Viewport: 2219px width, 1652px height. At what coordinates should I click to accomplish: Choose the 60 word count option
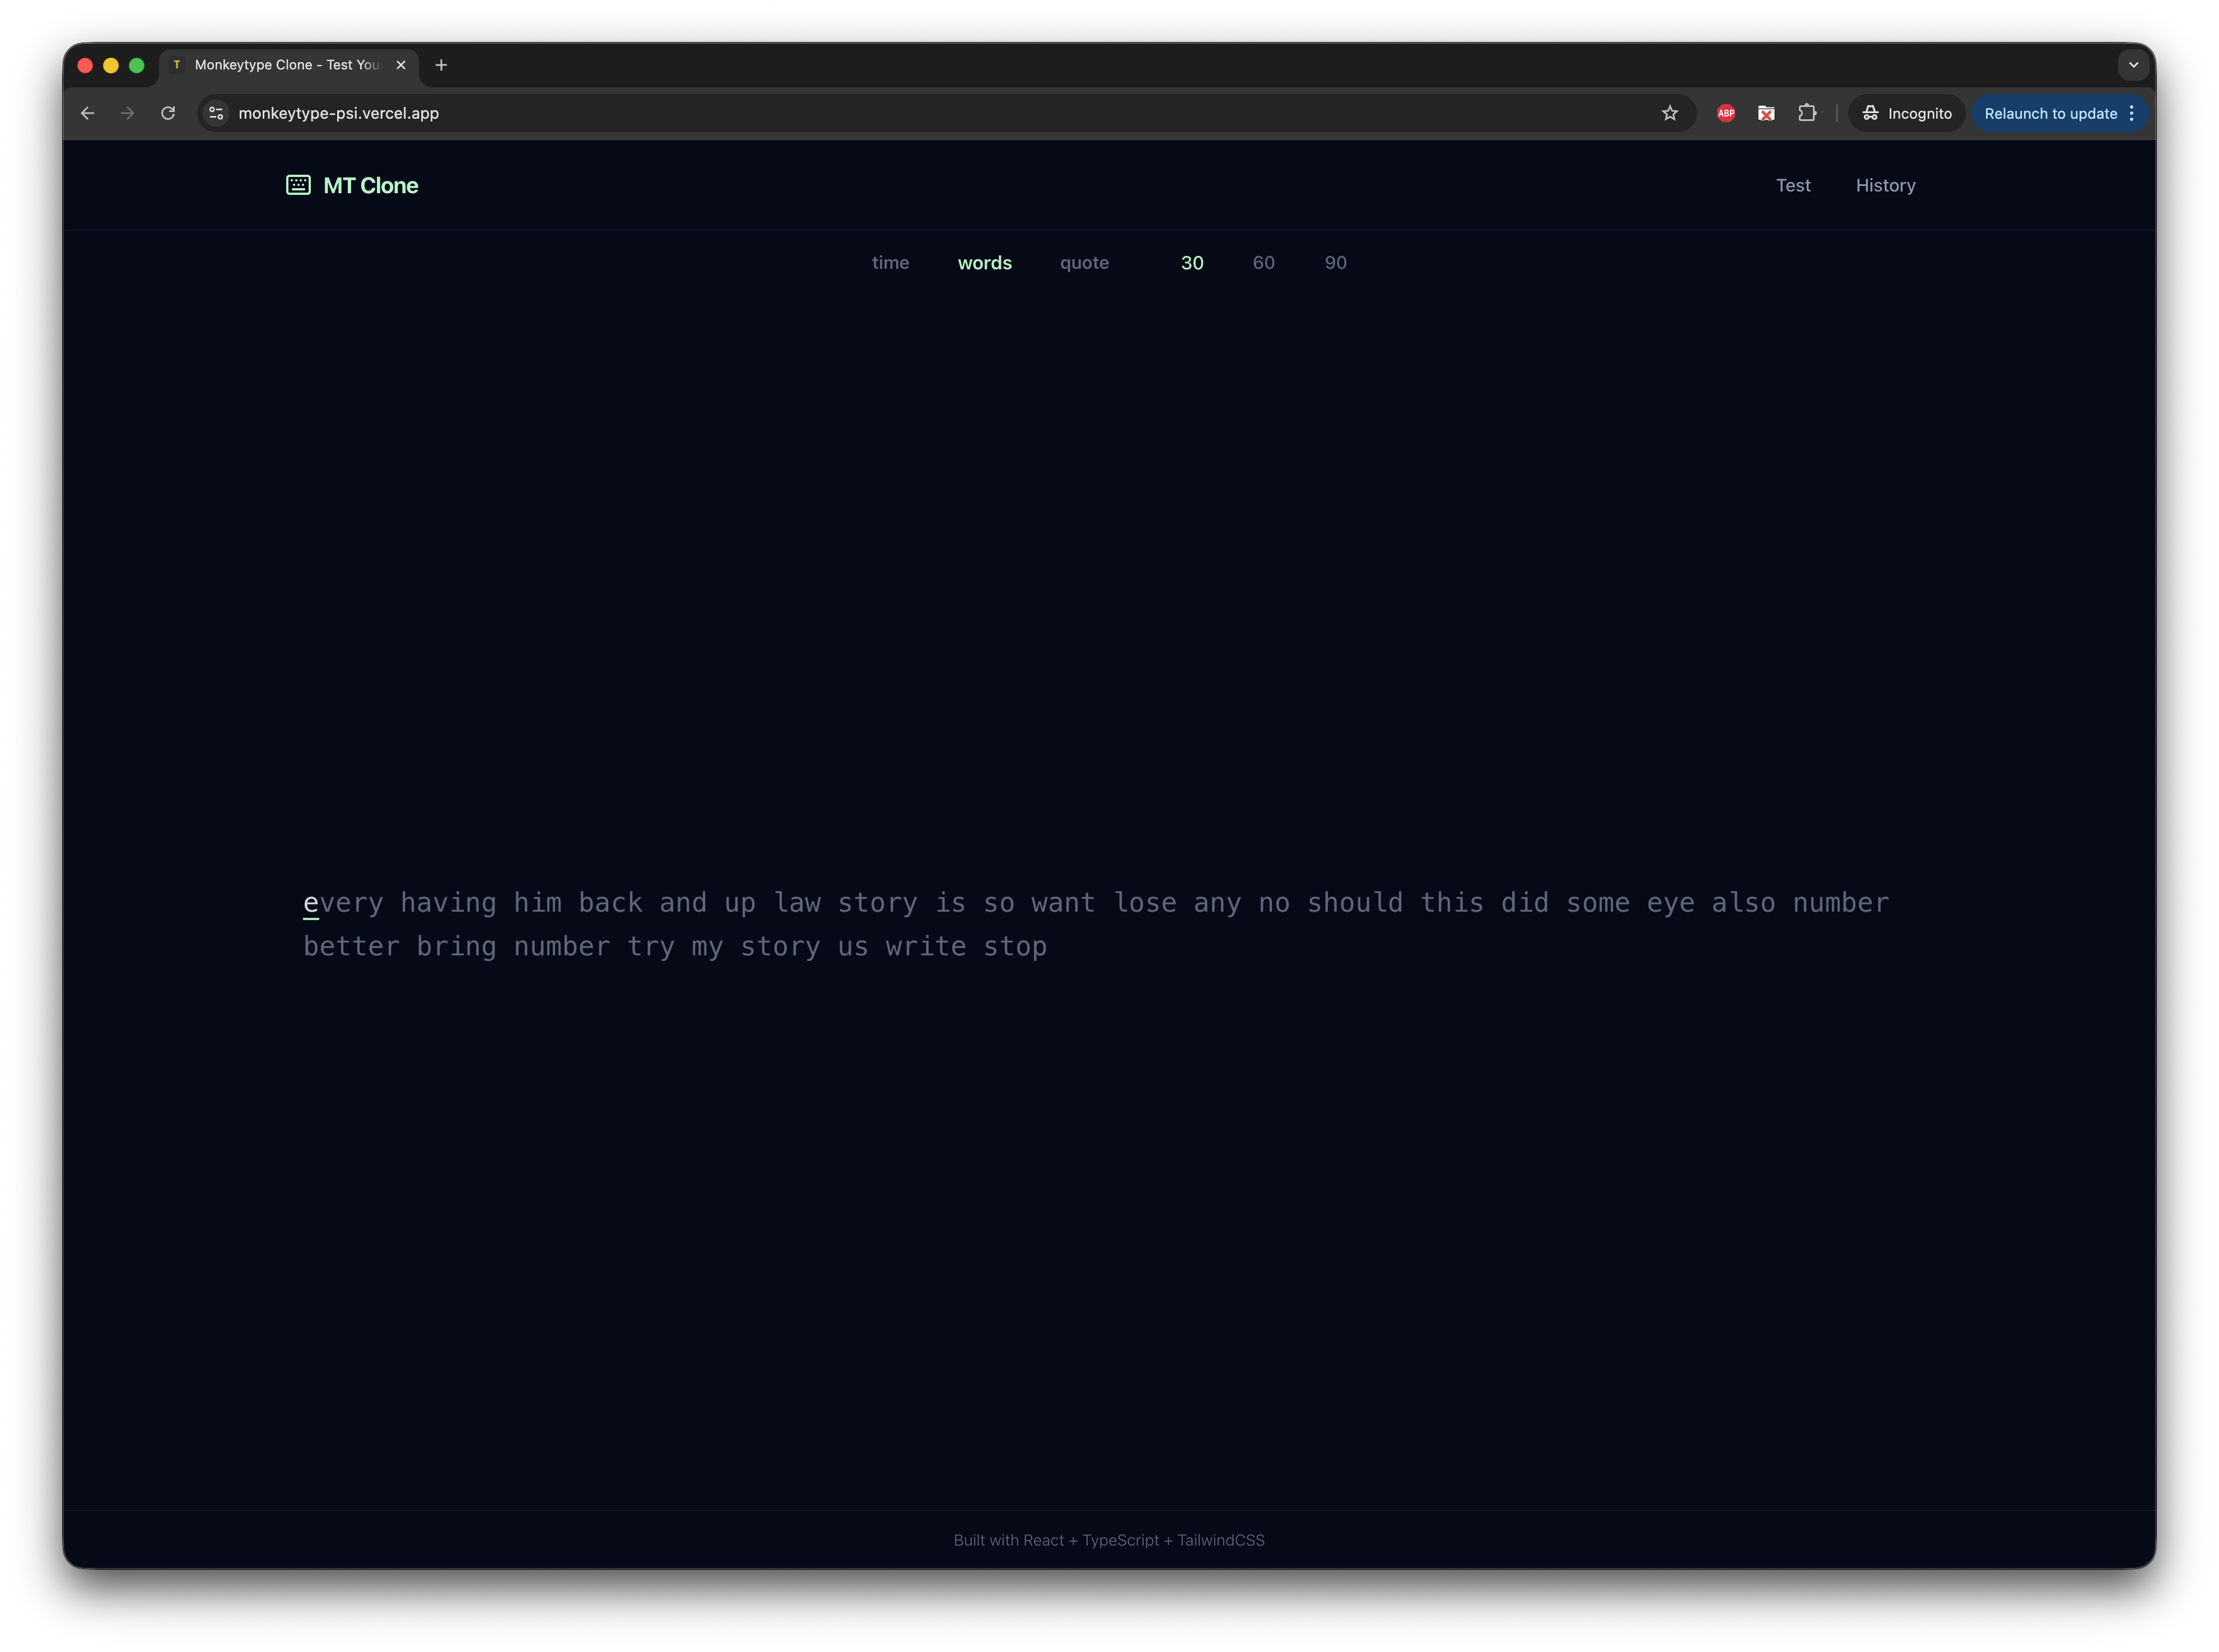click(x=1263, y=263)
